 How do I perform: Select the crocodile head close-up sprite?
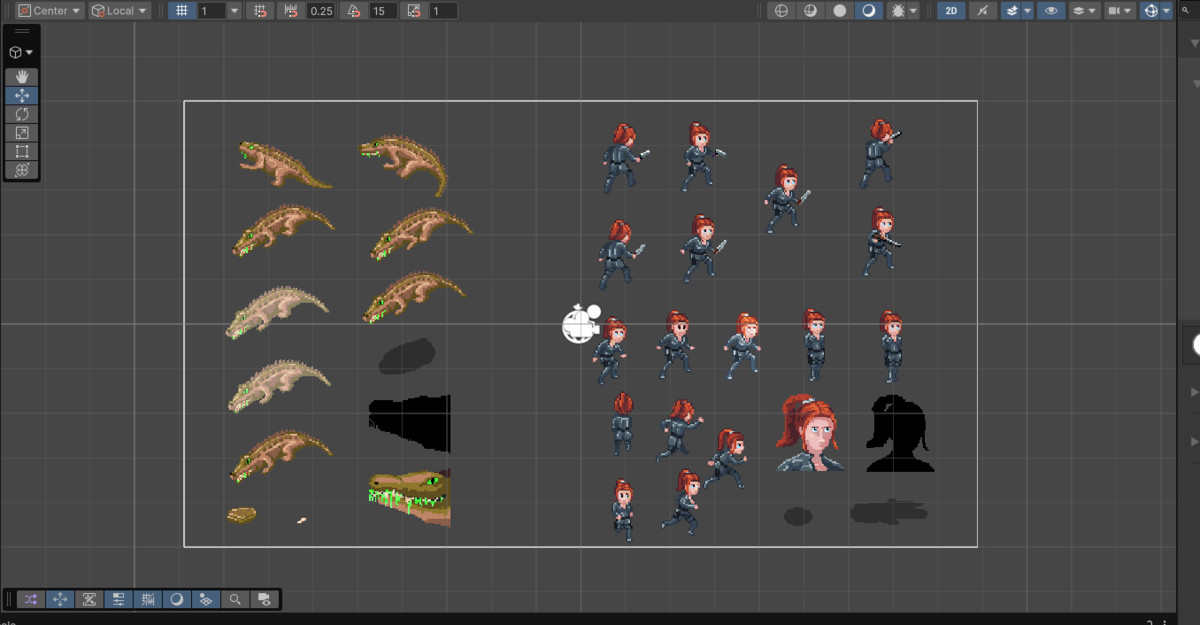pos(409,497)
